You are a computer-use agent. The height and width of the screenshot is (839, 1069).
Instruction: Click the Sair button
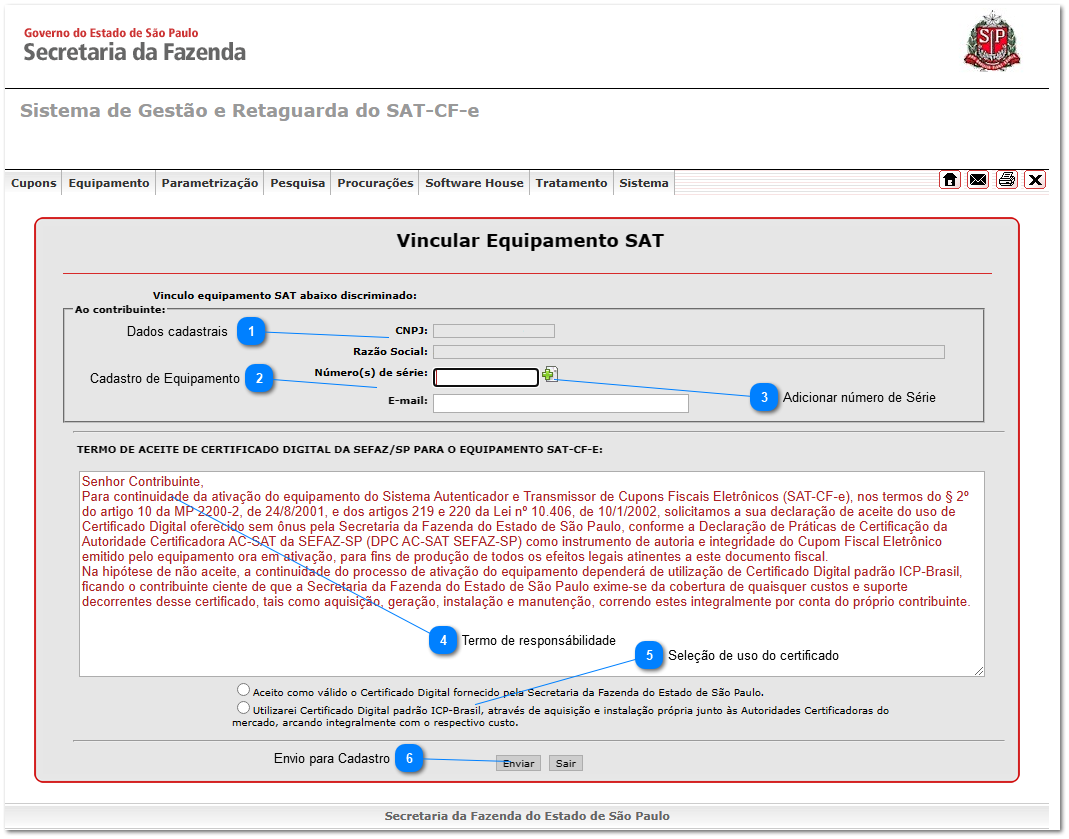click(x=565, y=761)
